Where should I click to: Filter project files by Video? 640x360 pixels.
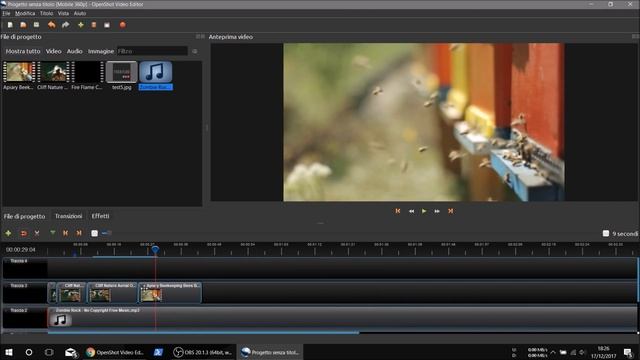[x=53, y=51]
